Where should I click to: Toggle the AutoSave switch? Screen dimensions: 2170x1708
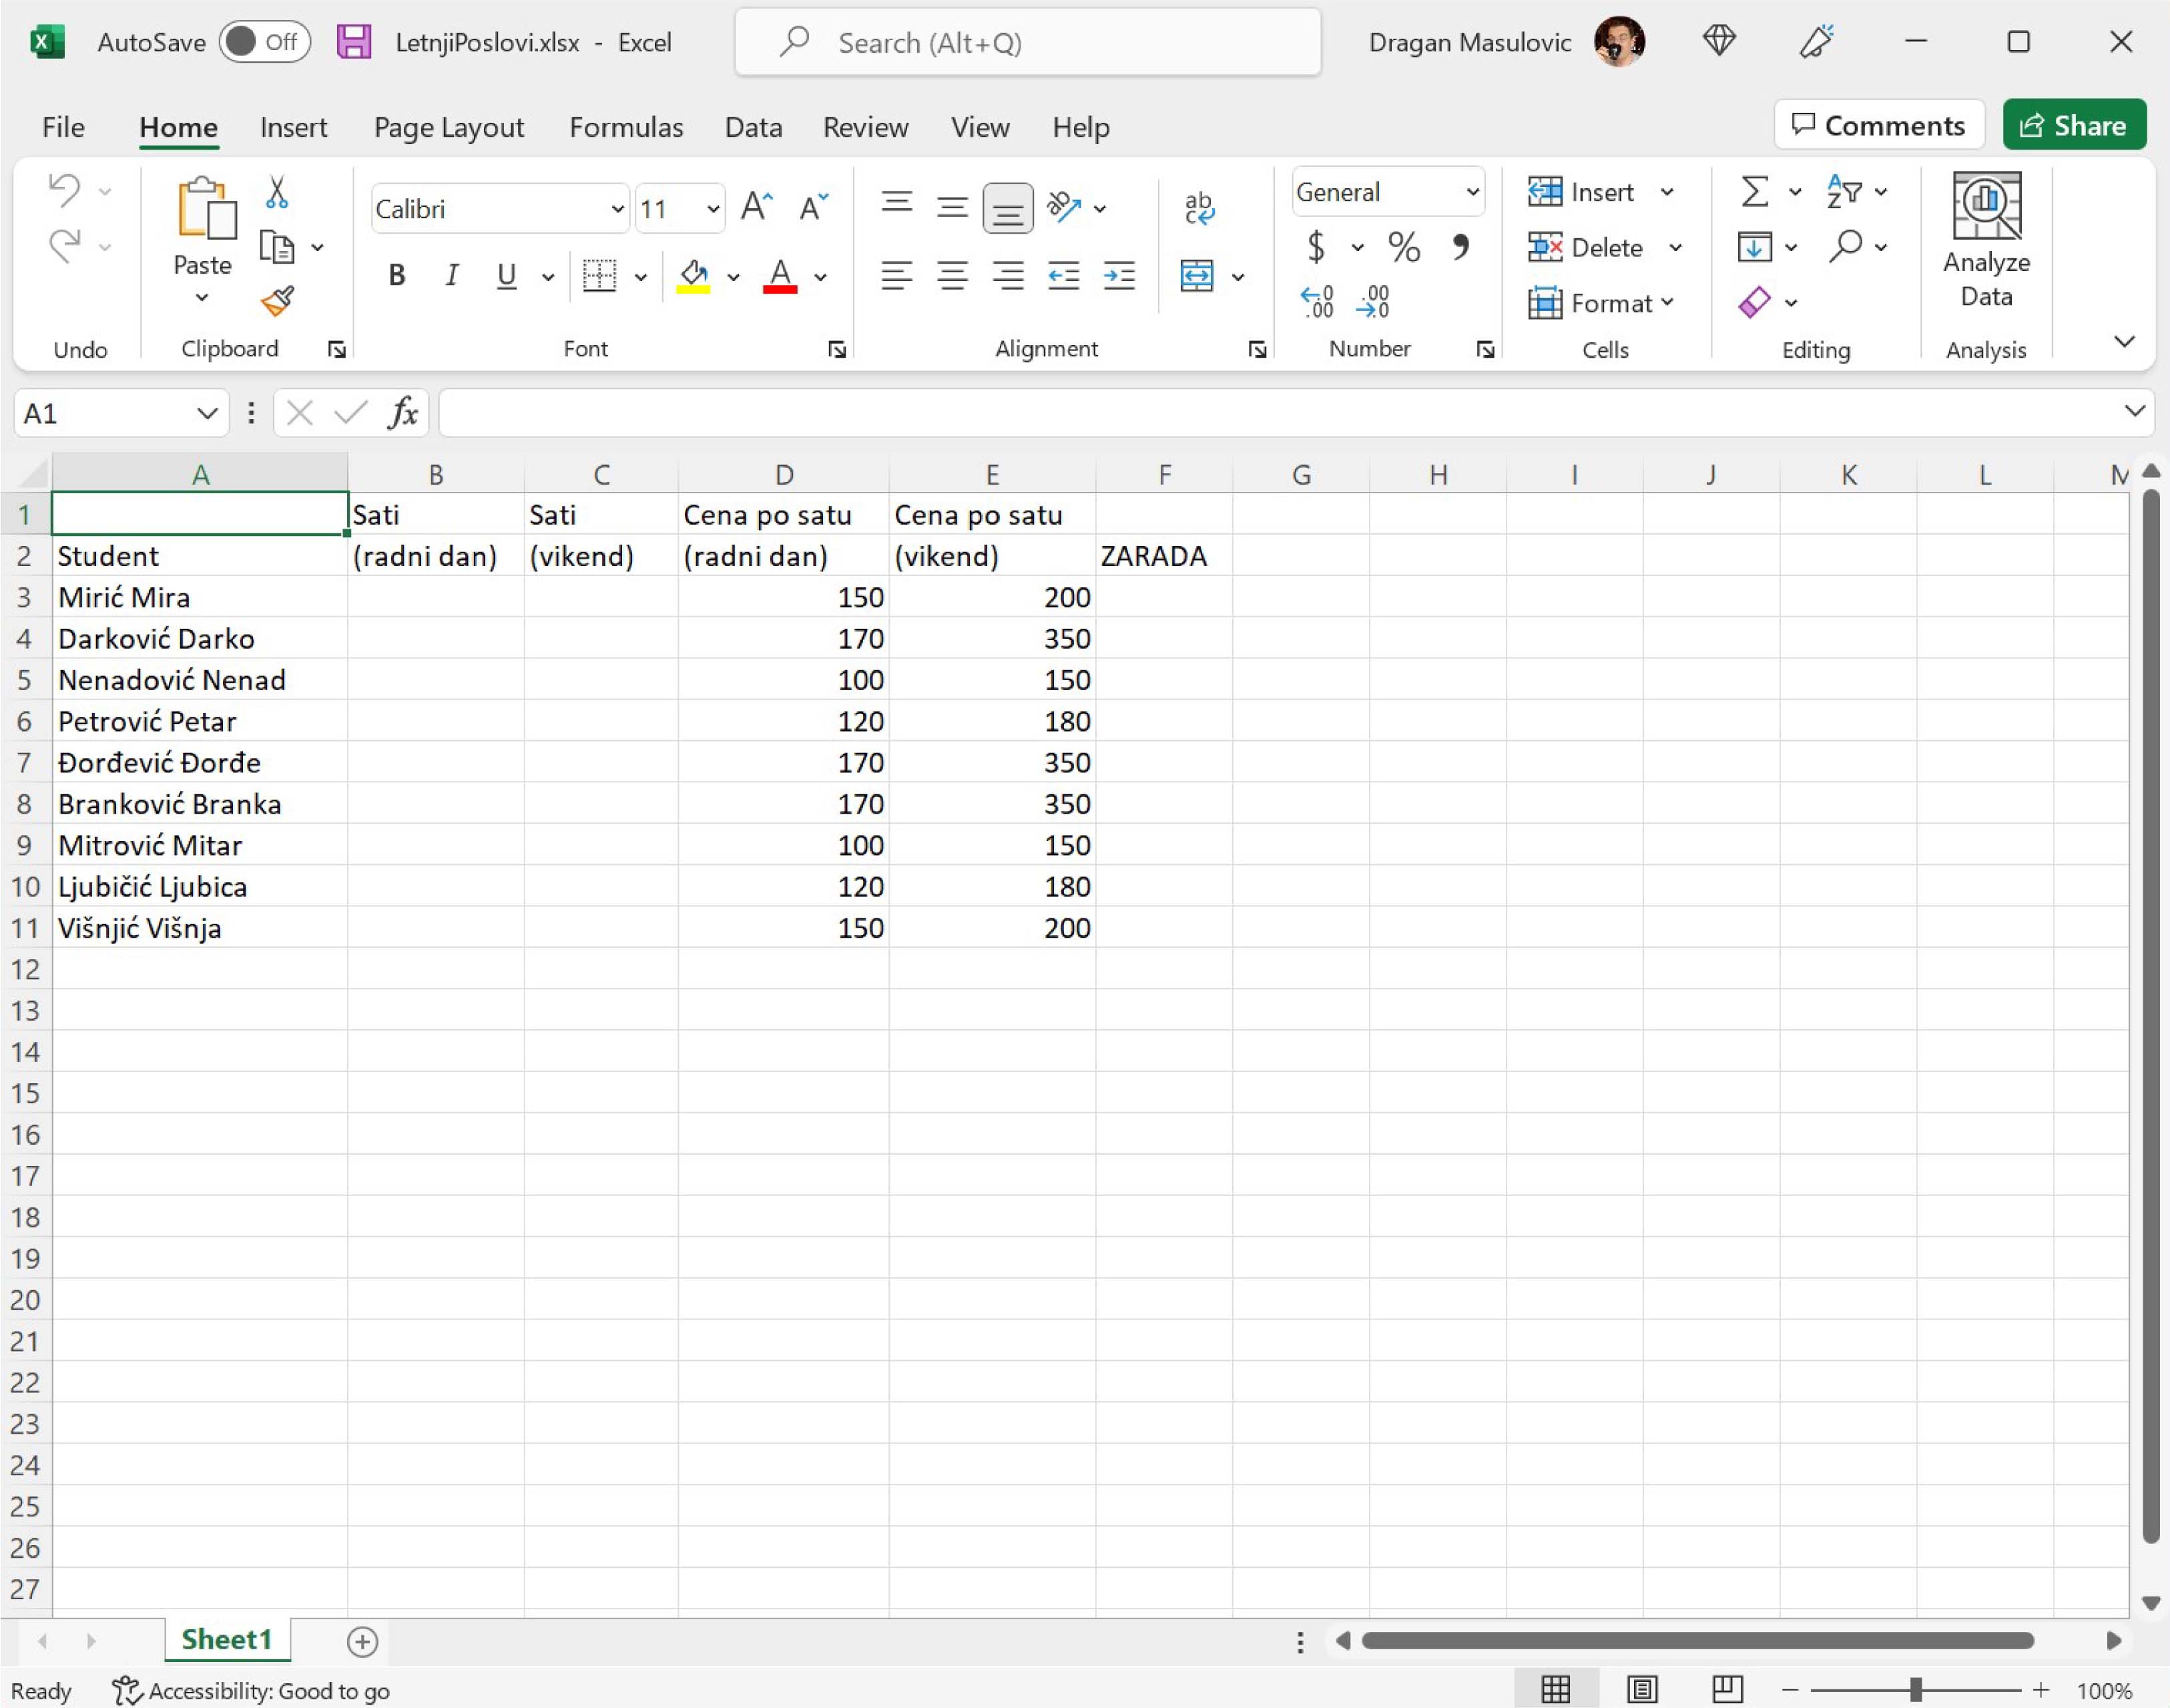264,42
